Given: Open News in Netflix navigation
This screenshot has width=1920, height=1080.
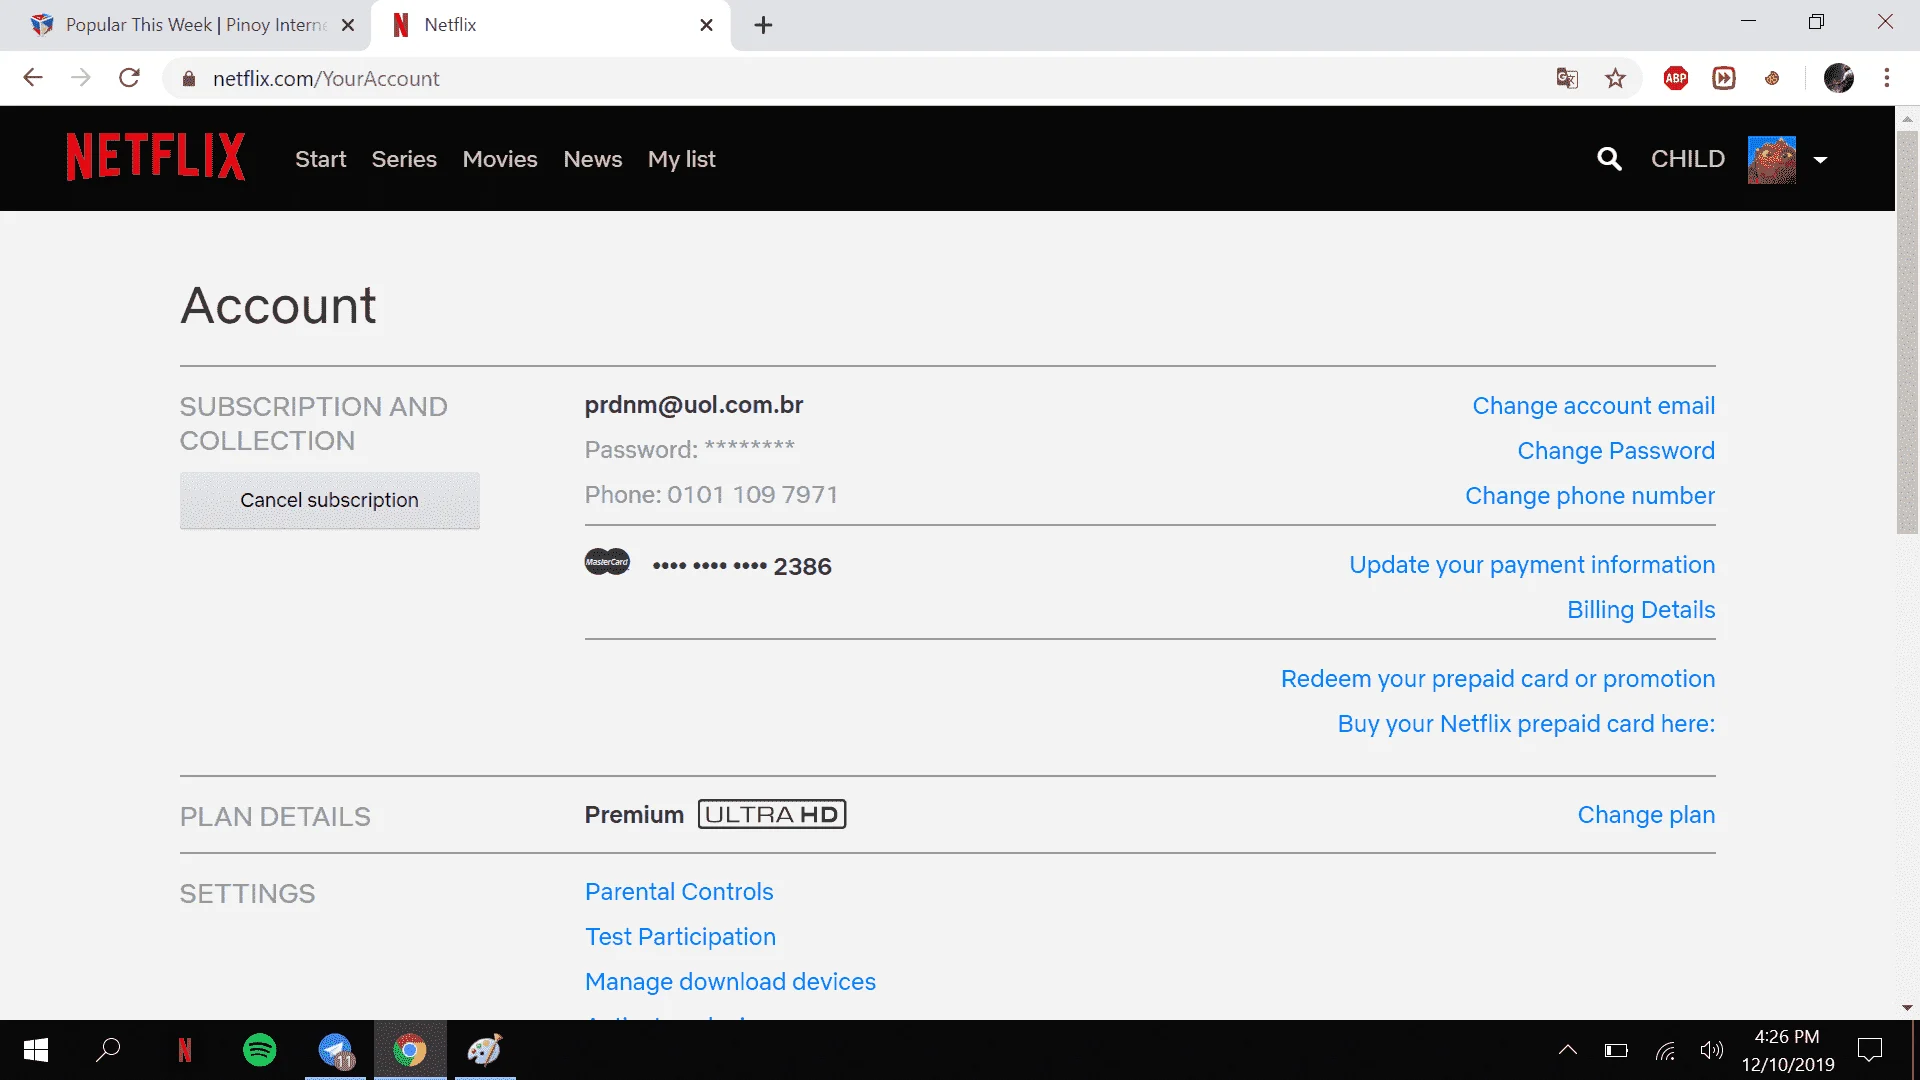Looking at the screenshot, I should tap(592, 159).
